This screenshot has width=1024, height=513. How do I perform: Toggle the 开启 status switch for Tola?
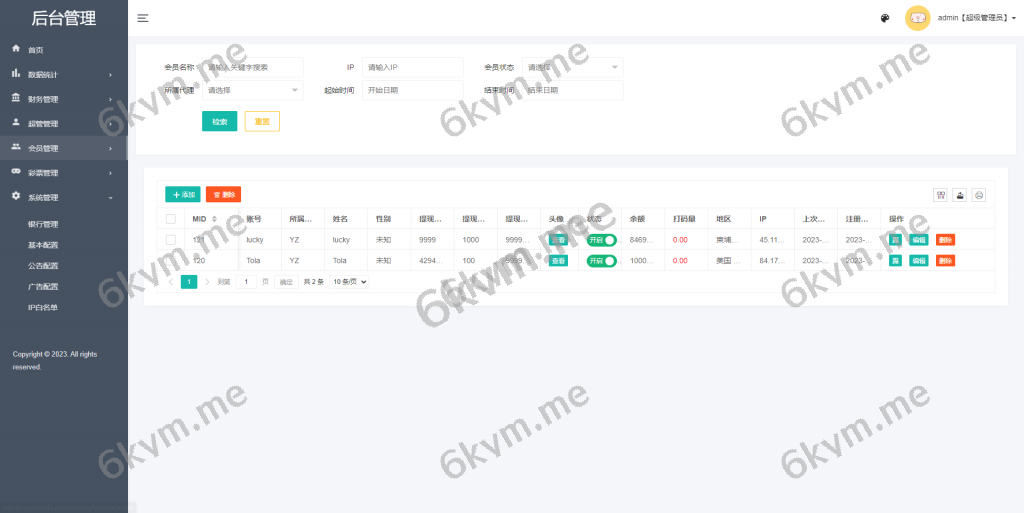coord(601,261)
